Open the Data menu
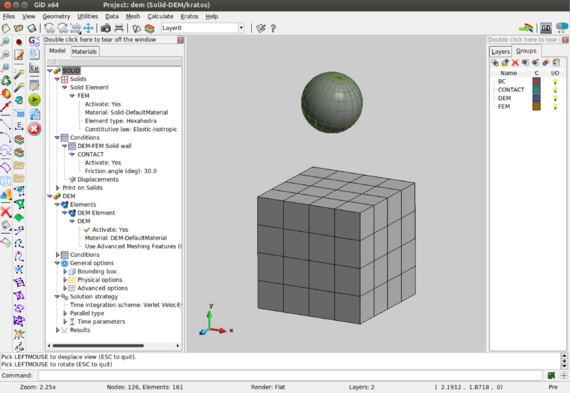The height and width of the screenshot is (393, 570). [x=112, y=16]
